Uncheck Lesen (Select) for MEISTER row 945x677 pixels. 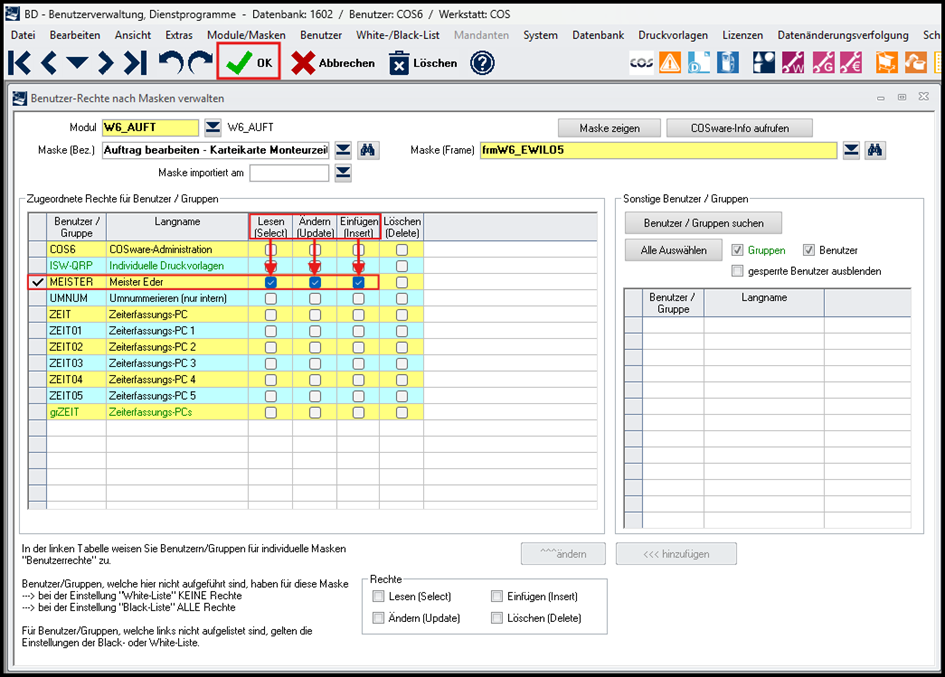(270, 283)
